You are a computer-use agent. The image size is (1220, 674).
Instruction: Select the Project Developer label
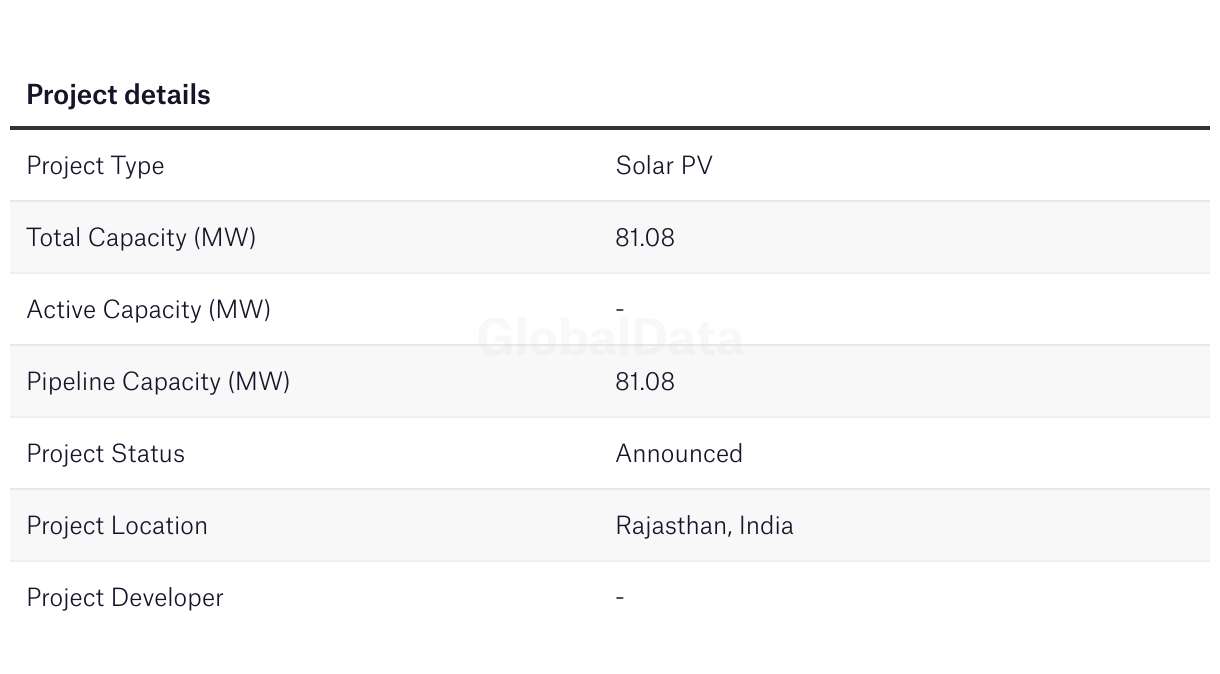[x=125, y=598]
